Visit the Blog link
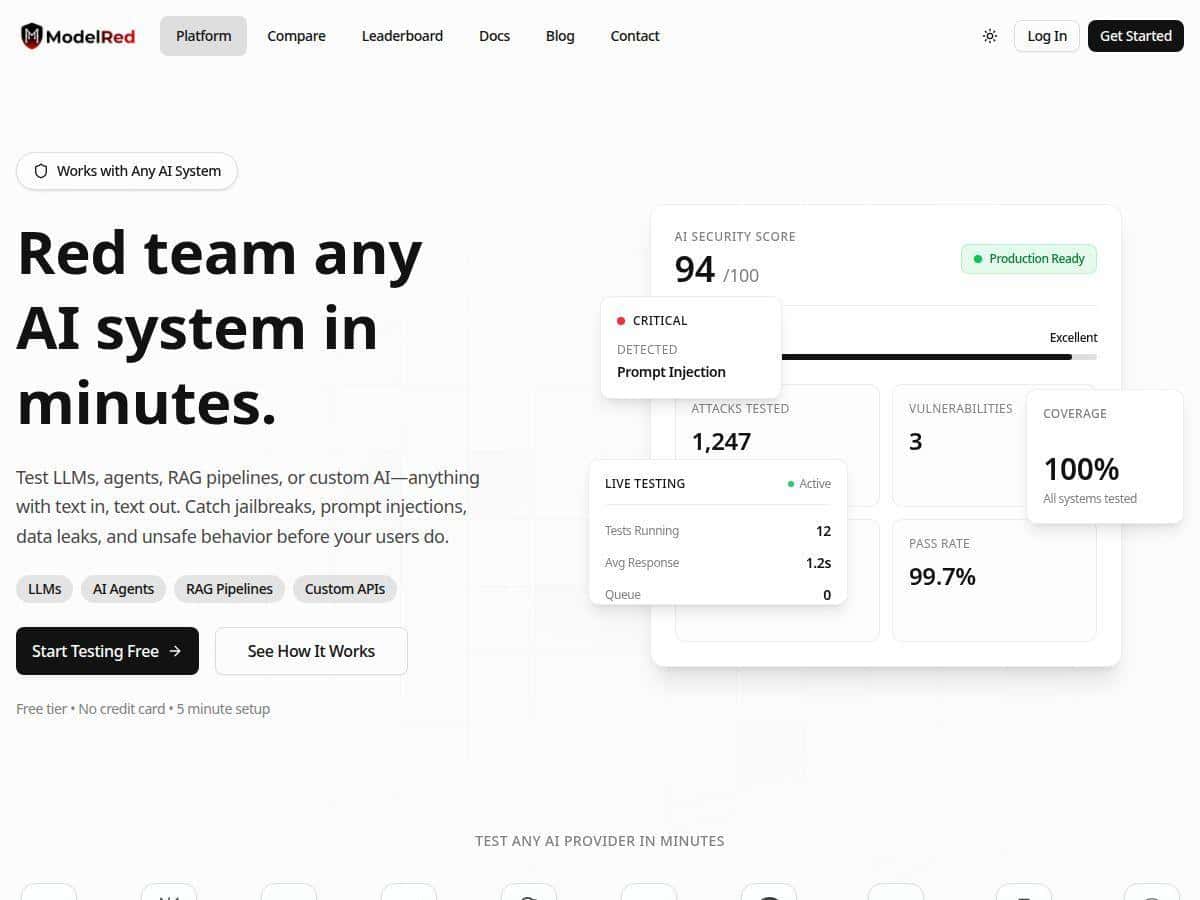The height and width of the screenshot is (900, 1200). pyautogui.click(x=560, y=36)
